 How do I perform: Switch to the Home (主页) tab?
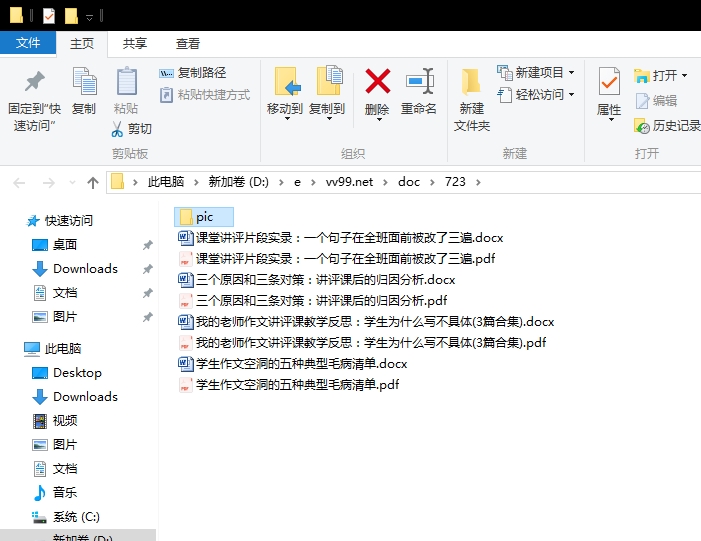coord(82,44)
